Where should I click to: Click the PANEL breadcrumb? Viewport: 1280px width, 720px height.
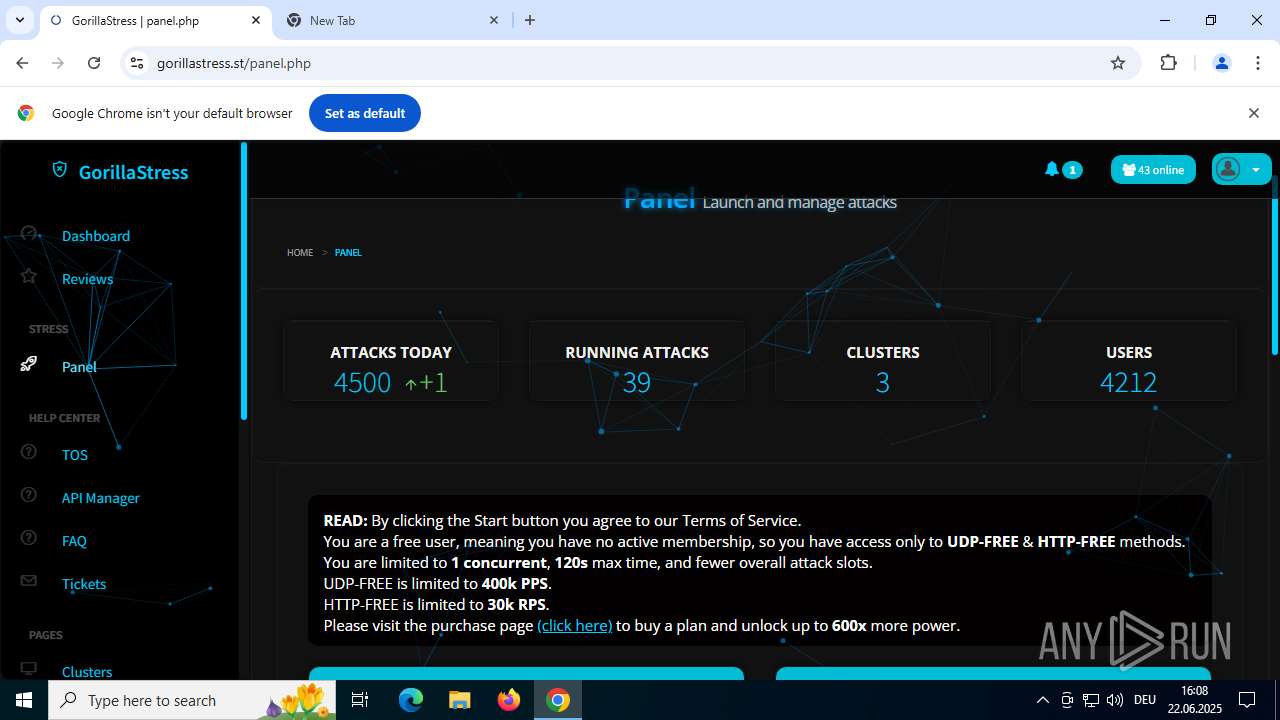(x=348, y=253)
